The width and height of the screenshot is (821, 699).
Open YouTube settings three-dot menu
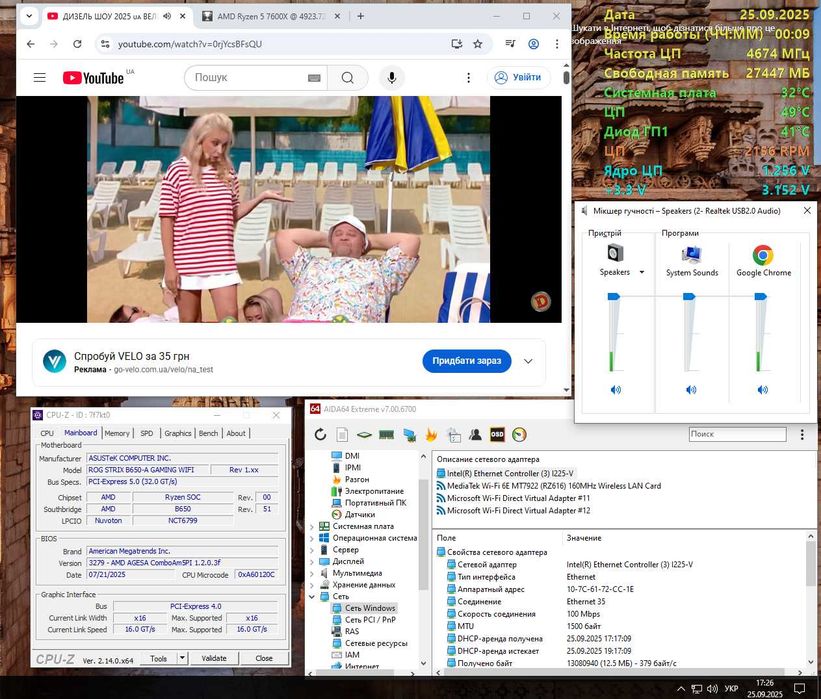(468, 77)
